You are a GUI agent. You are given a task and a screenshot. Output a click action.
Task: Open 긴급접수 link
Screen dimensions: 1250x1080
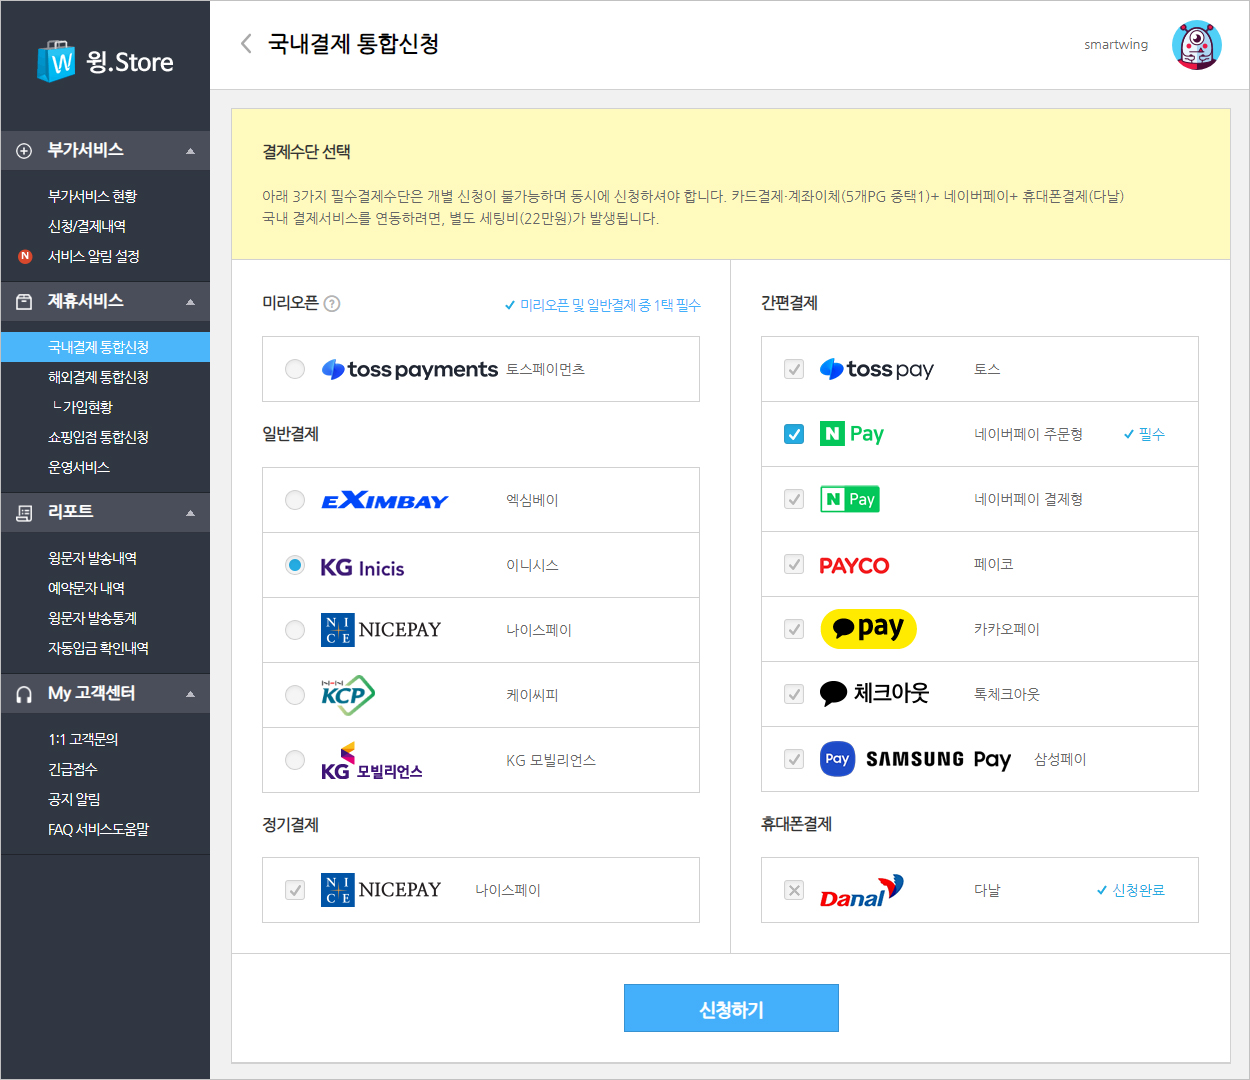[72, 769]
